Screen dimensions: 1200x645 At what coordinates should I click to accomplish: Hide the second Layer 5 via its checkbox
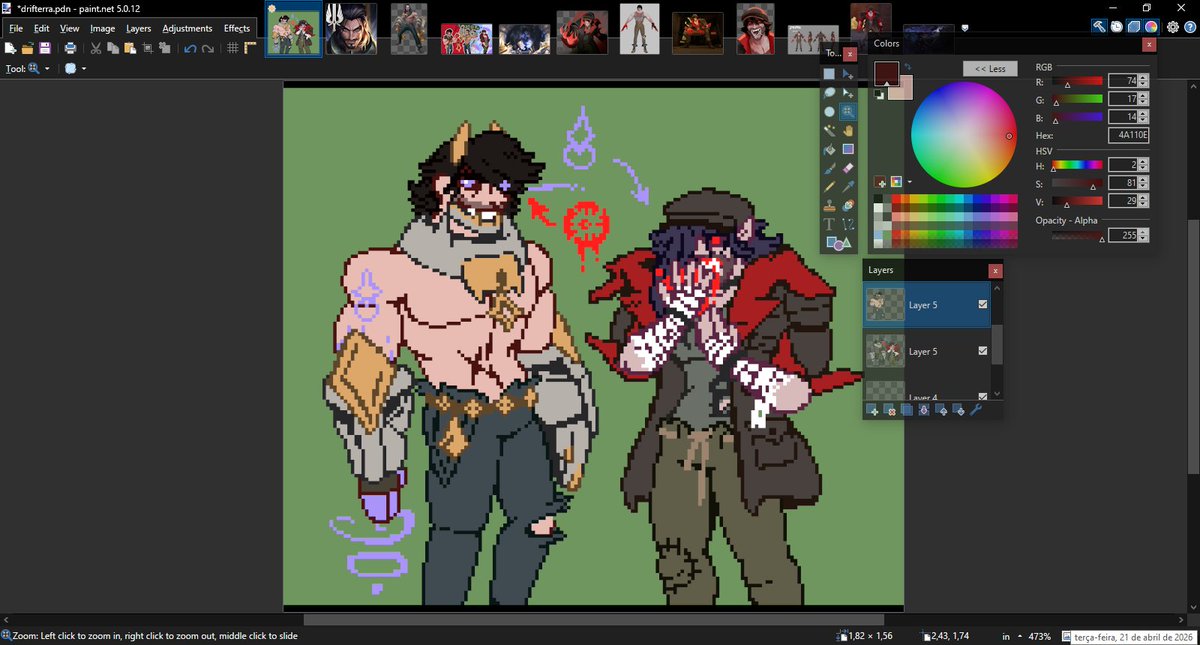(x=982, y=351)
